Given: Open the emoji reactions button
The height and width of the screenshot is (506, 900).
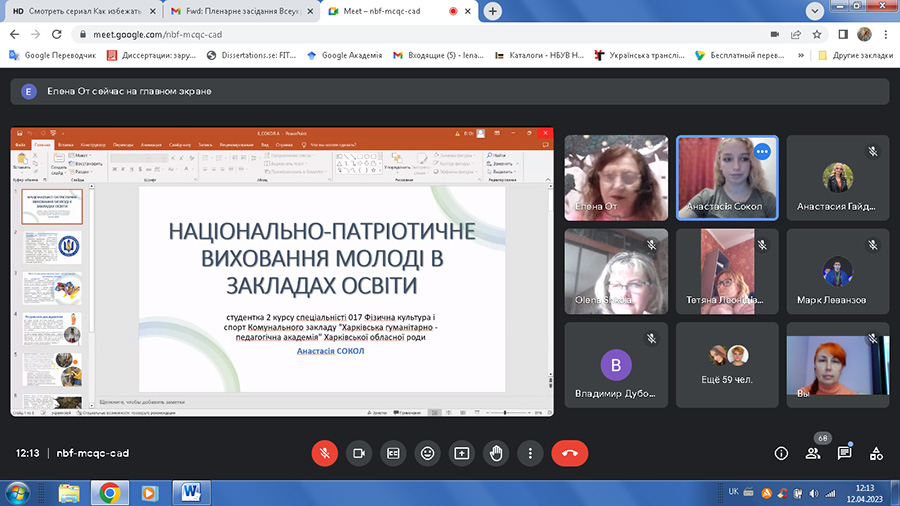Looking at the screenshot, I should coord(427,453).
